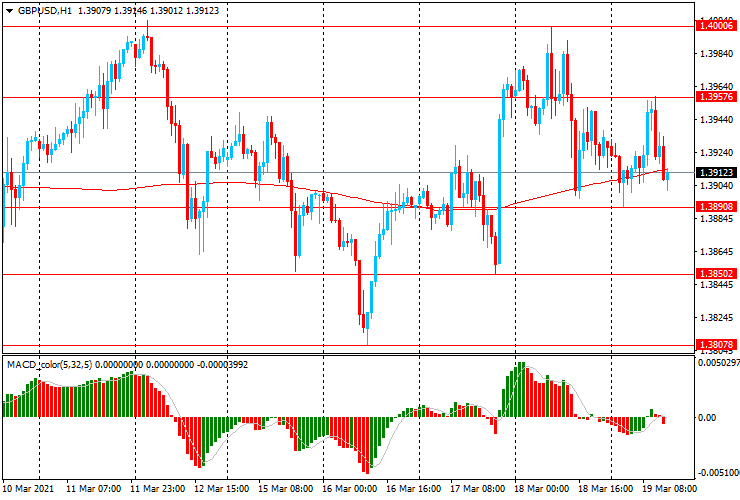Select the 1.40006 red price label

[x=716, y=27]
